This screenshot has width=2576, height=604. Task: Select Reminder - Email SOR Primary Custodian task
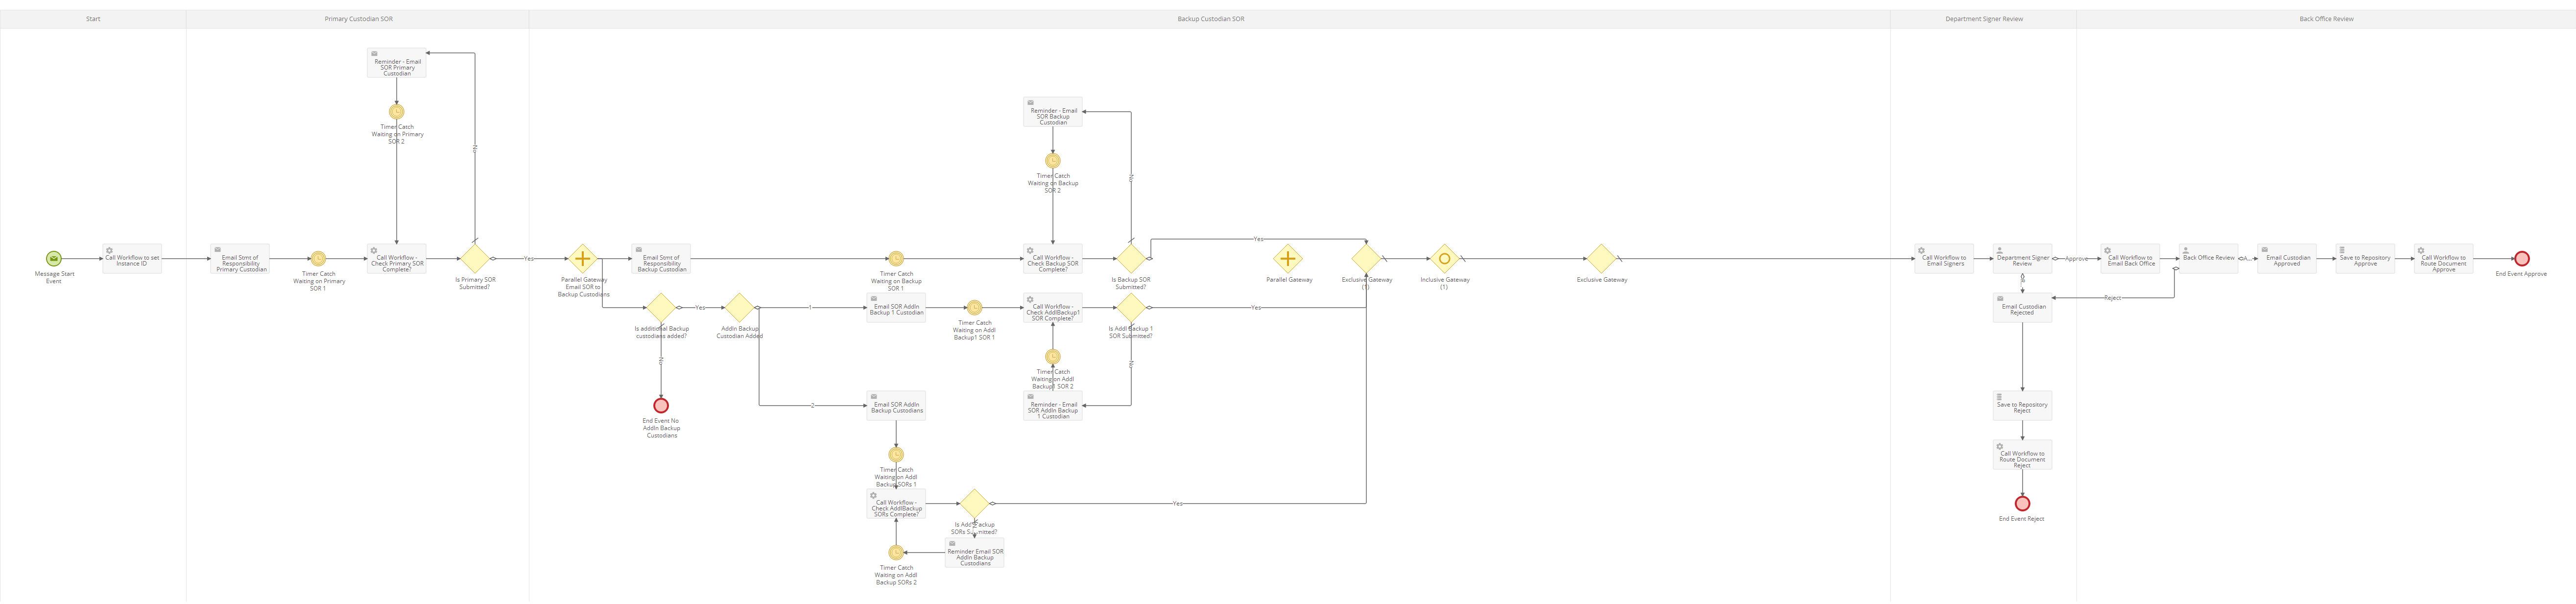[x=397, y=63]
